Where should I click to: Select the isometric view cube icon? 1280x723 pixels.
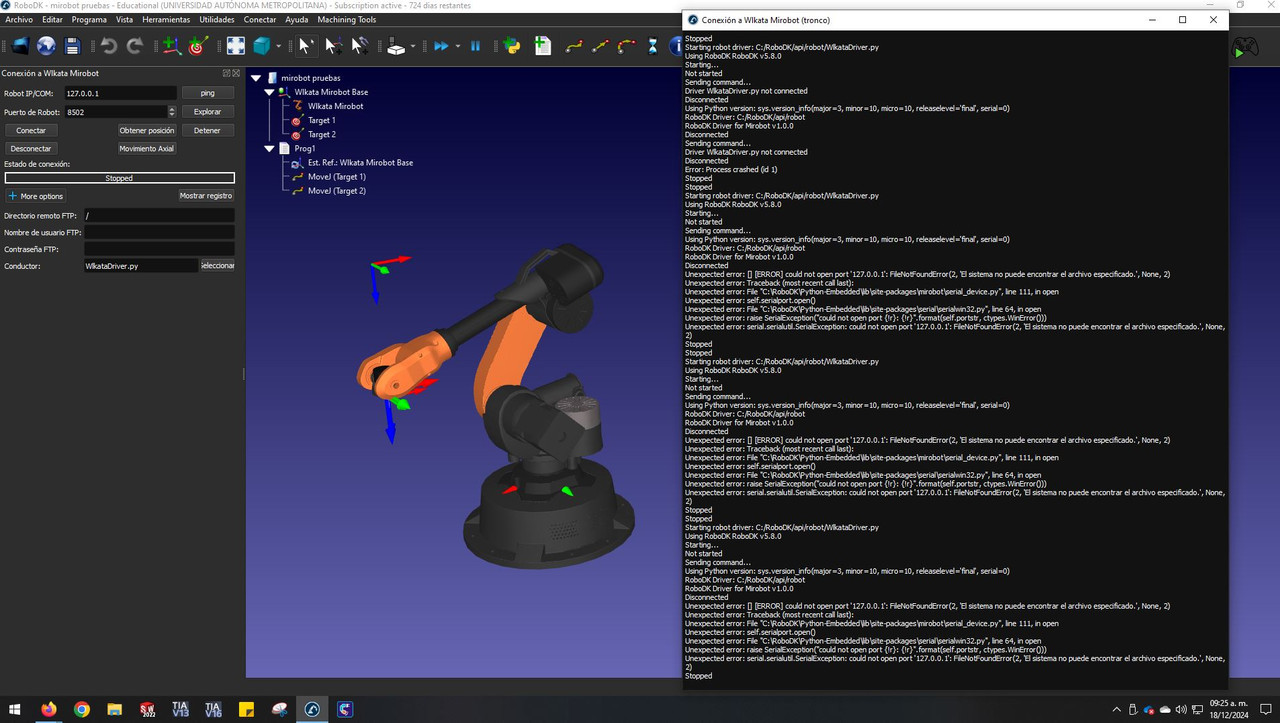pyautogui.click(x=260, y=45)
